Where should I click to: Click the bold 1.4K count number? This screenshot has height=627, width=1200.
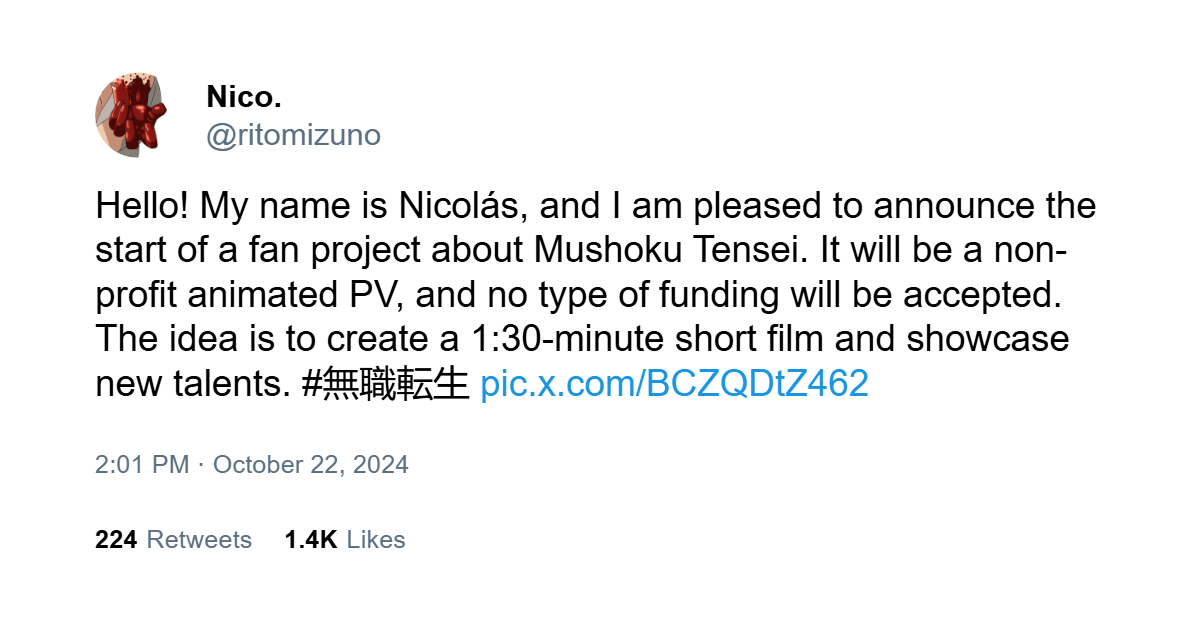pos(311,540)
